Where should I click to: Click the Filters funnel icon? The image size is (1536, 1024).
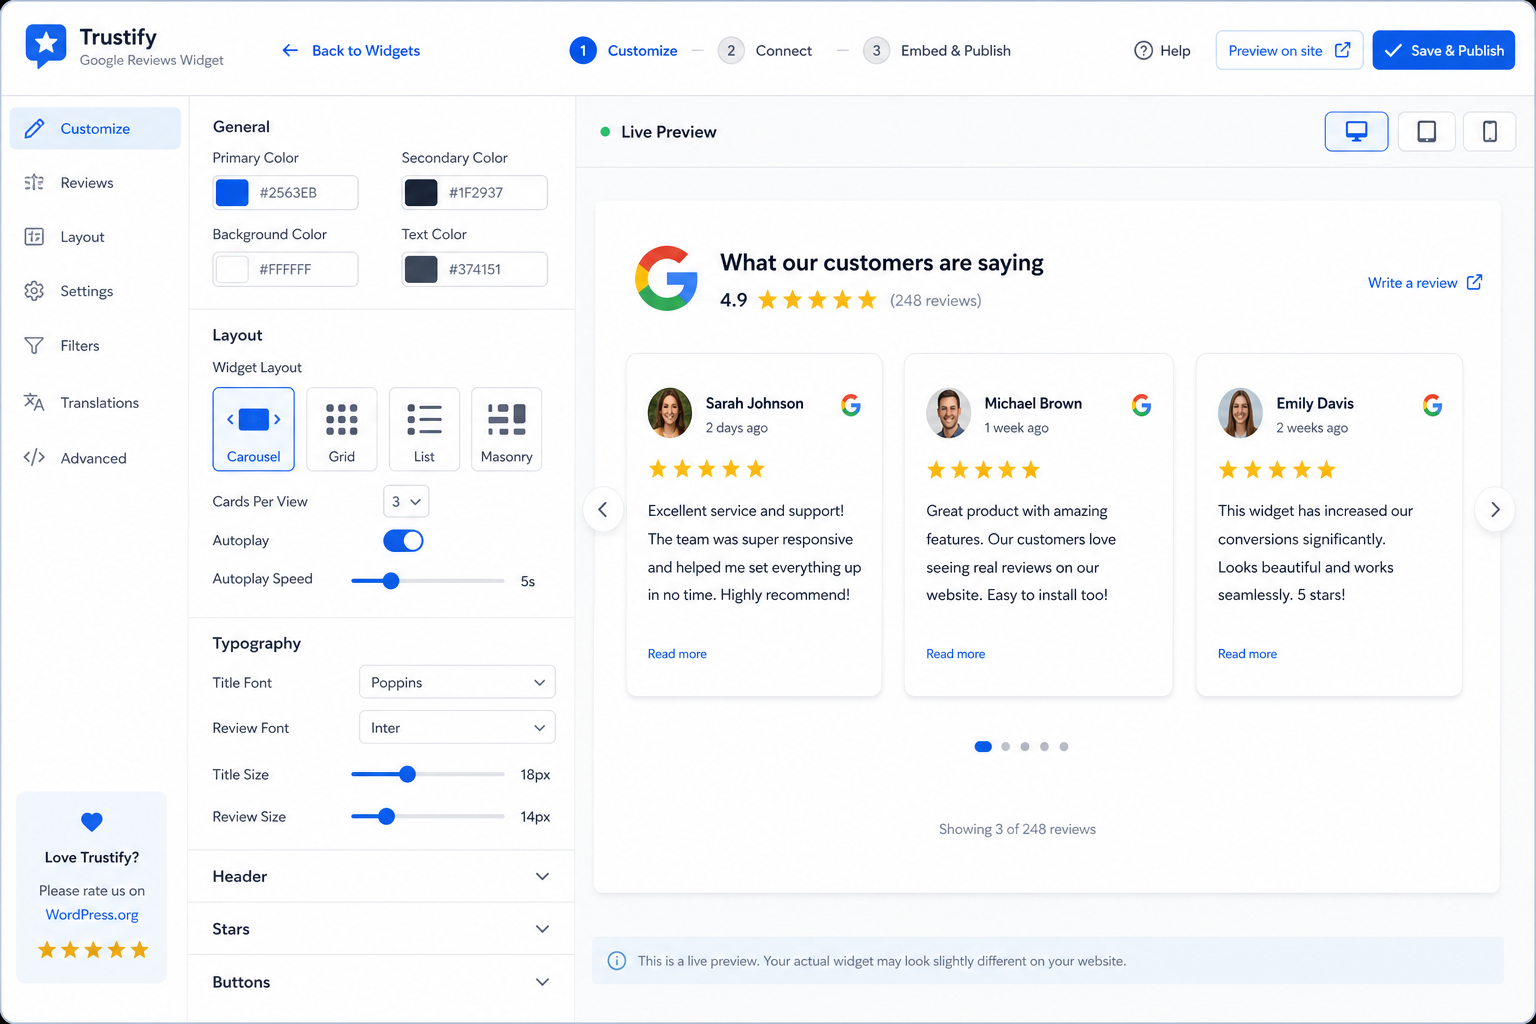(34, 345)
